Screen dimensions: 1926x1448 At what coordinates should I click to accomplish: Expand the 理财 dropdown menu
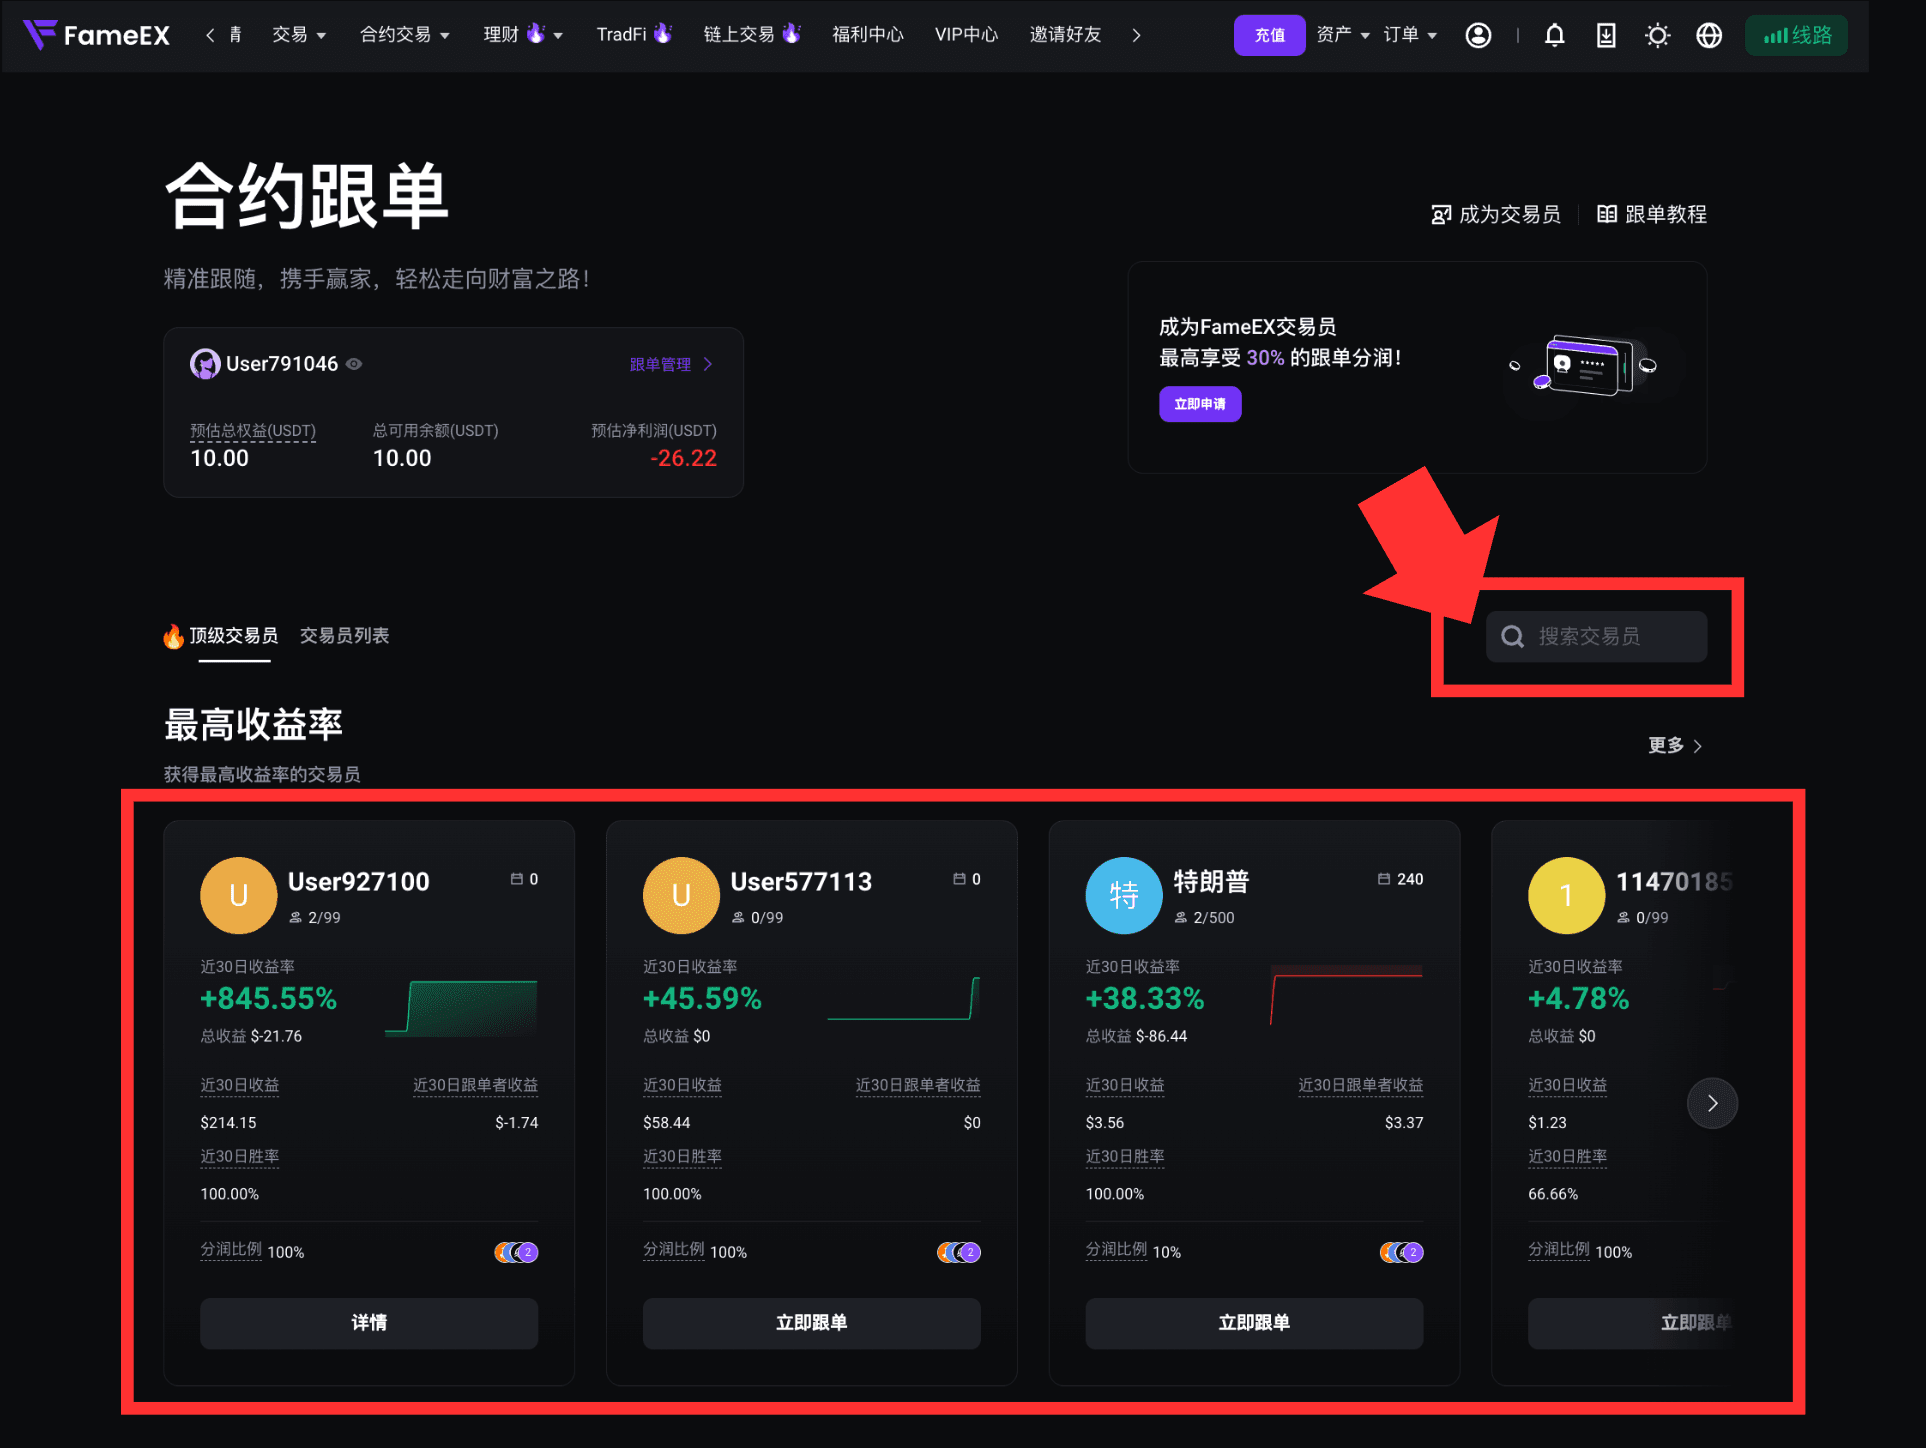point(523,35)
